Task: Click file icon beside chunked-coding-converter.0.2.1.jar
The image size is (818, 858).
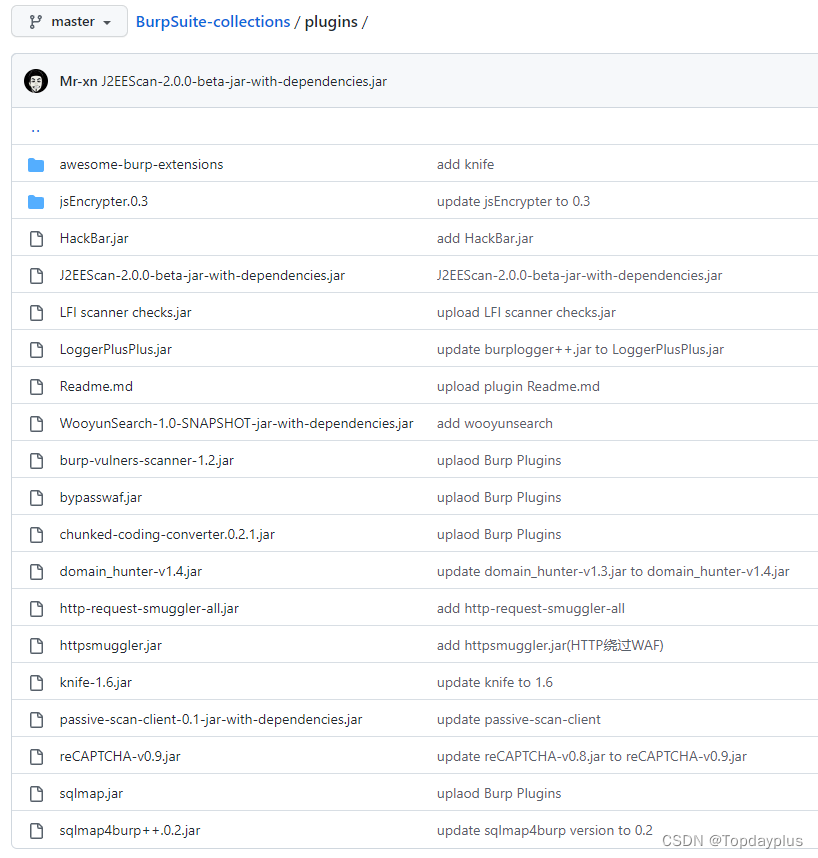Action: tap(37, 535)
